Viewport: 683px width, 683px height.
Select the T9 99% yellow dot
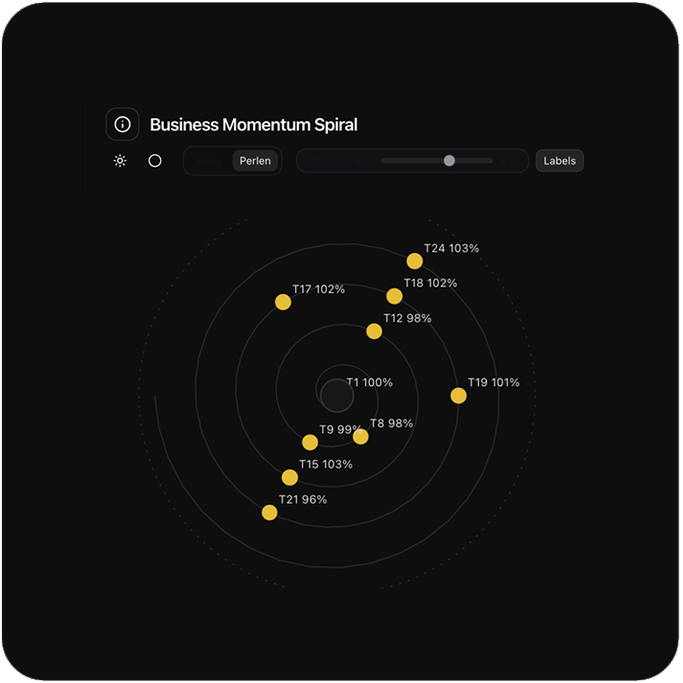click(311, 443)
